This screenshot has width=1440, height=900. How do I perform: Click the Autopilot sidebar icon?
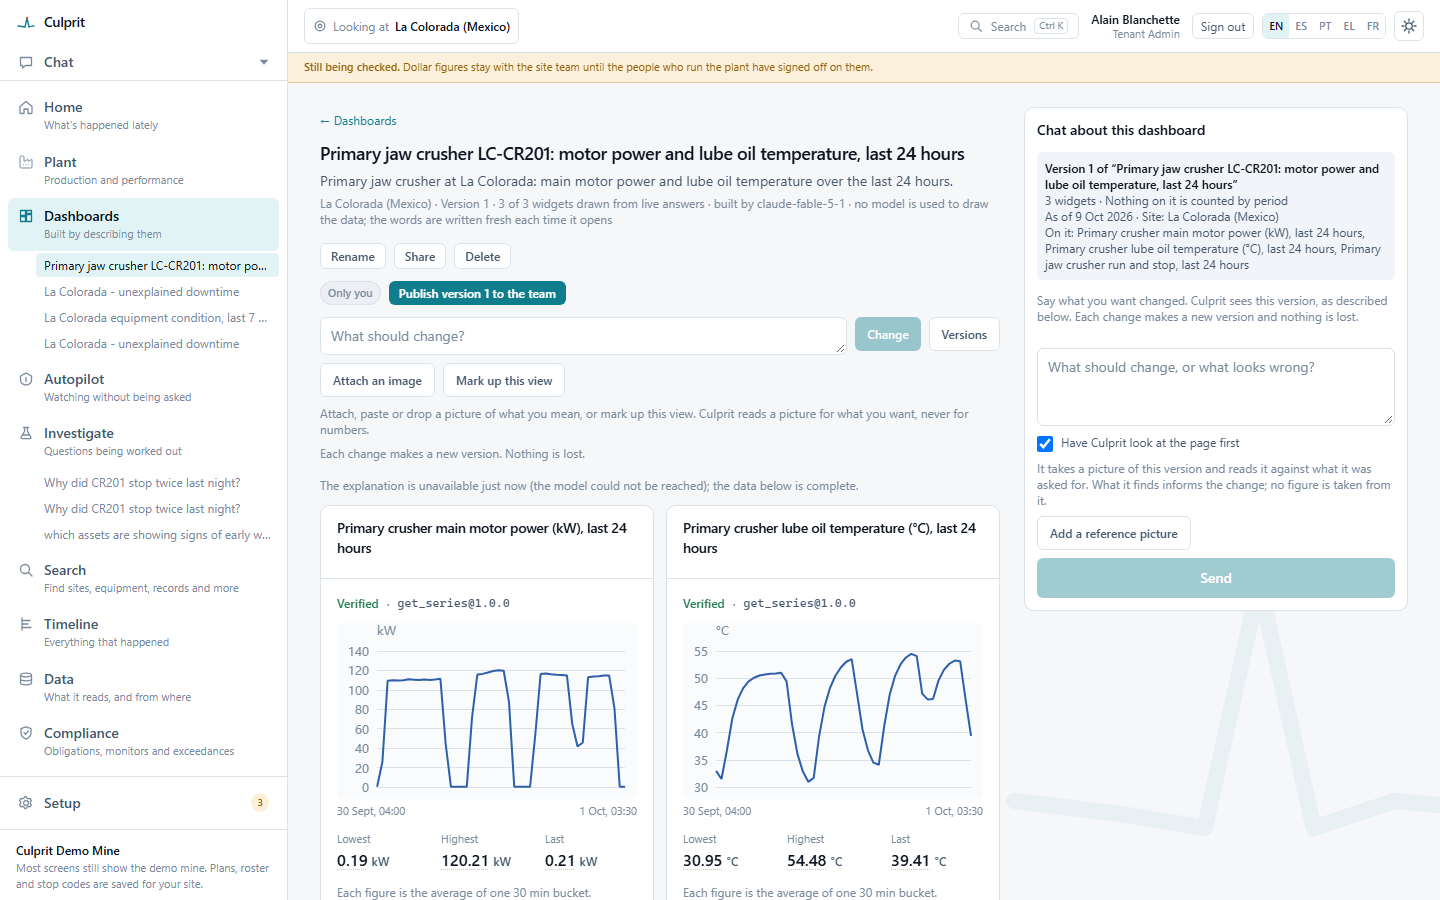(26, 379)
